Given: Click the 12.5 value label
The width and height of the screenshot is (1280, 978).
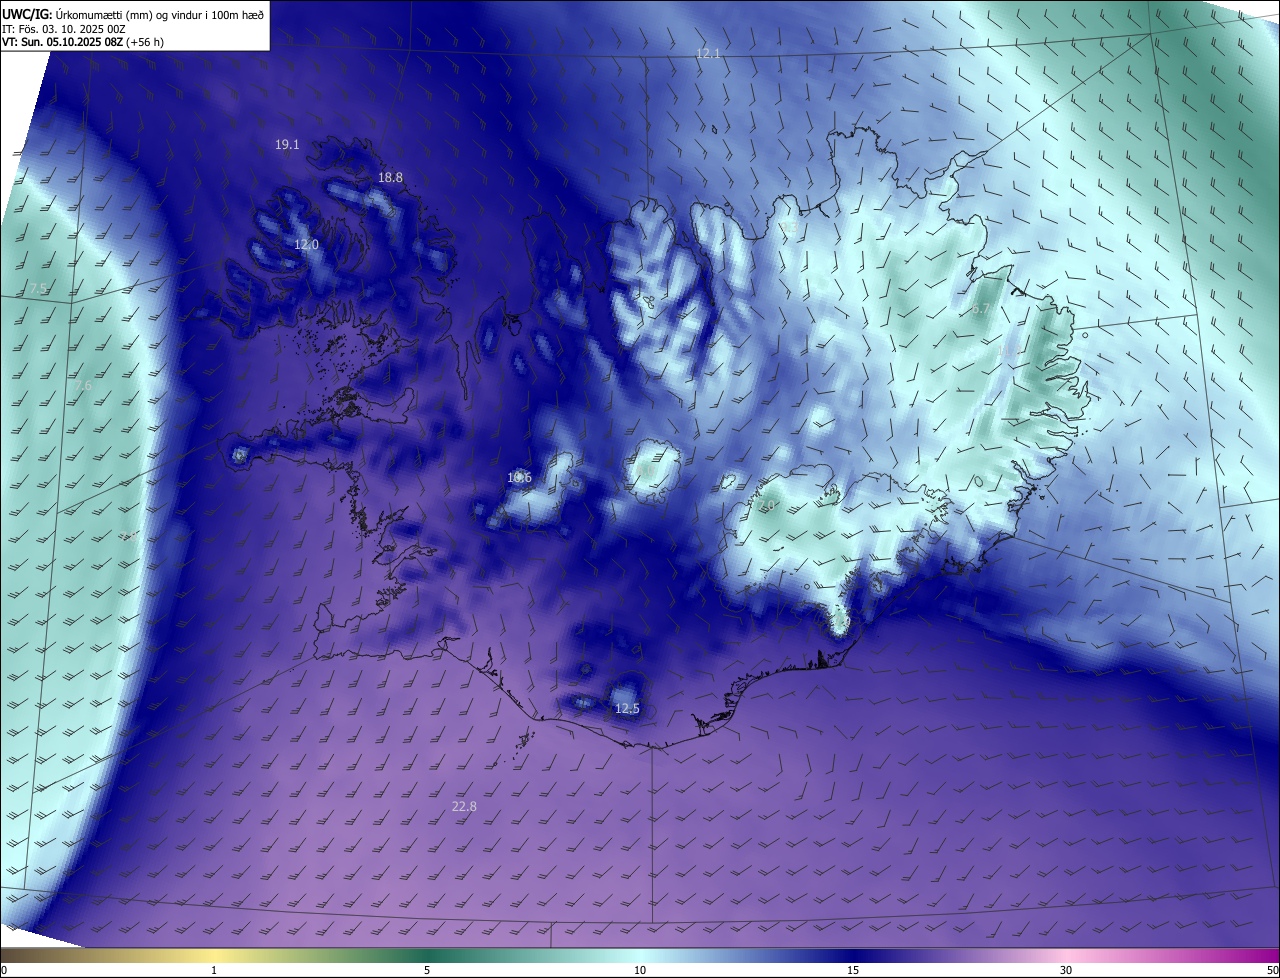Looking at the screenshot, I should pos(627,709).
